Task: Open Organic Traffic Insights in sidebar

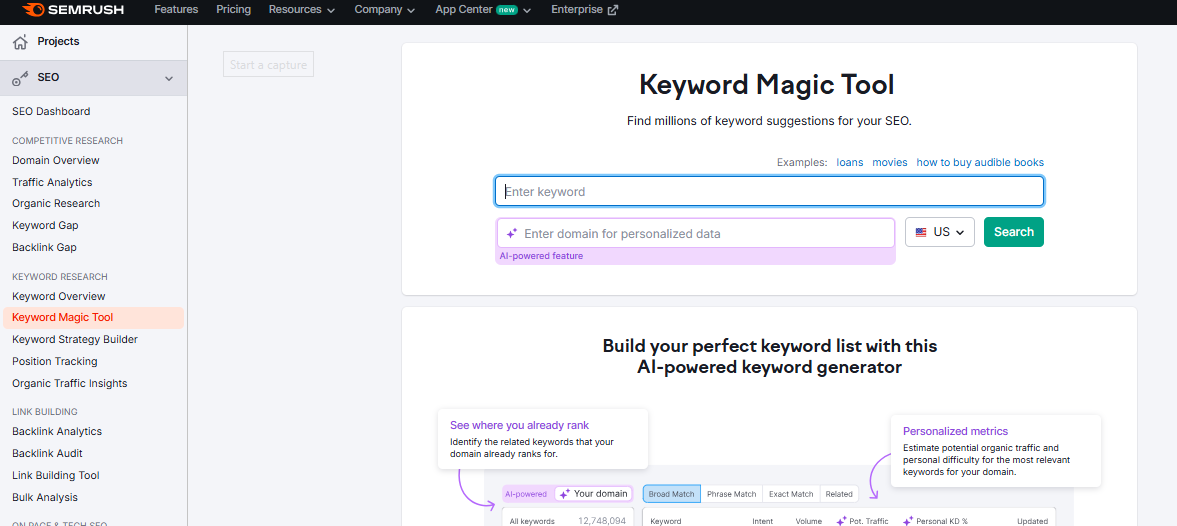Action: pyautogui.click(x=70, y=383)
